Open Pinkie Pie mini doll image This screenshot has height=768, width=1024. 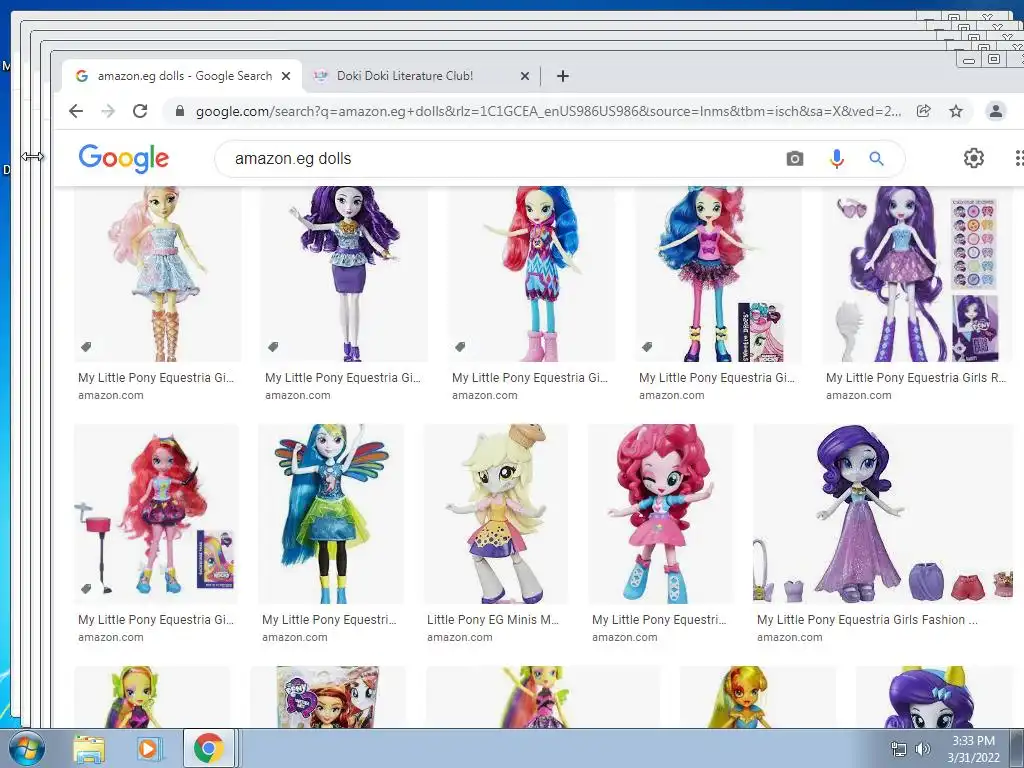[661, 514]
